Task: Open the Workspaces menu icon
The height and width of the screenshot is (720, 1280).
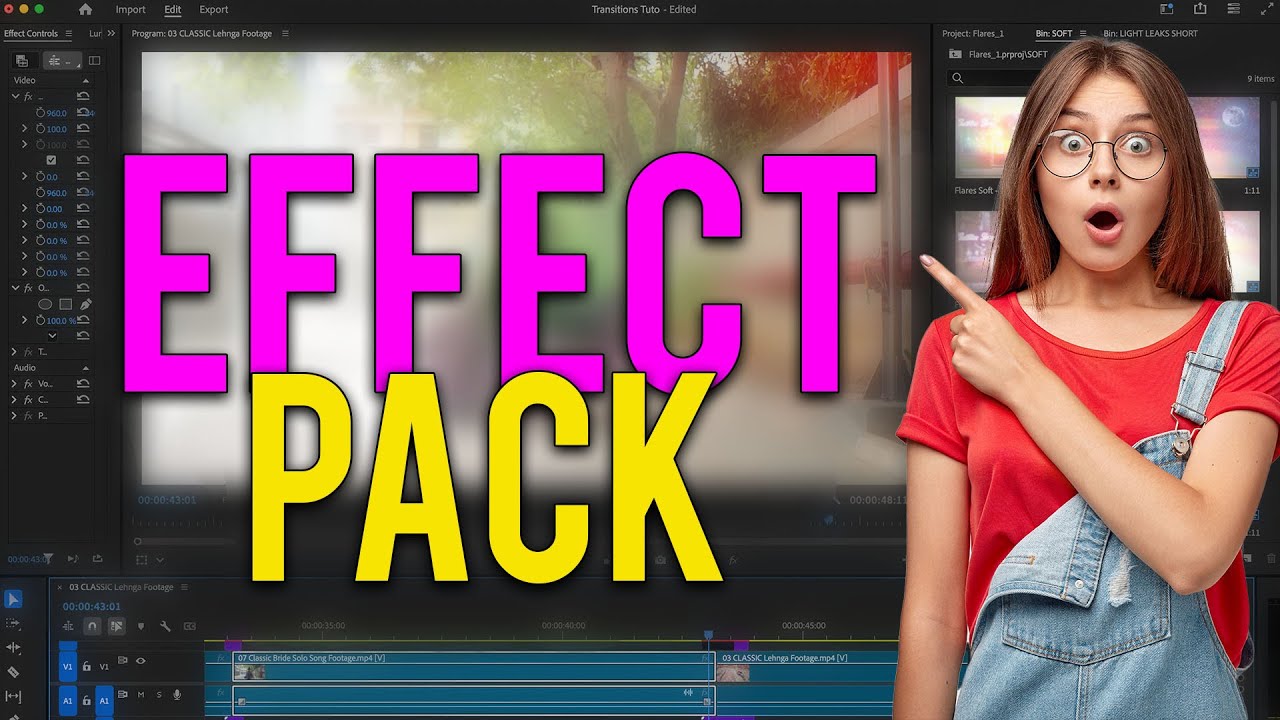Action: coord(1233,9)
